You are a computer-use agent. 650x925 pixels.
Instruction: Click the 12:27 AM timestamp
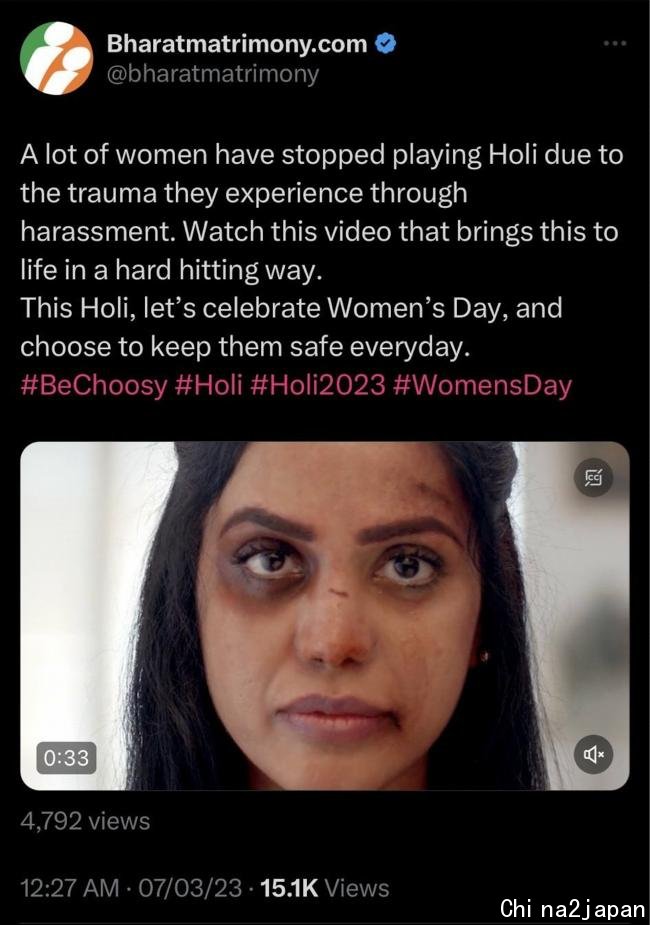tap(70, 888)
